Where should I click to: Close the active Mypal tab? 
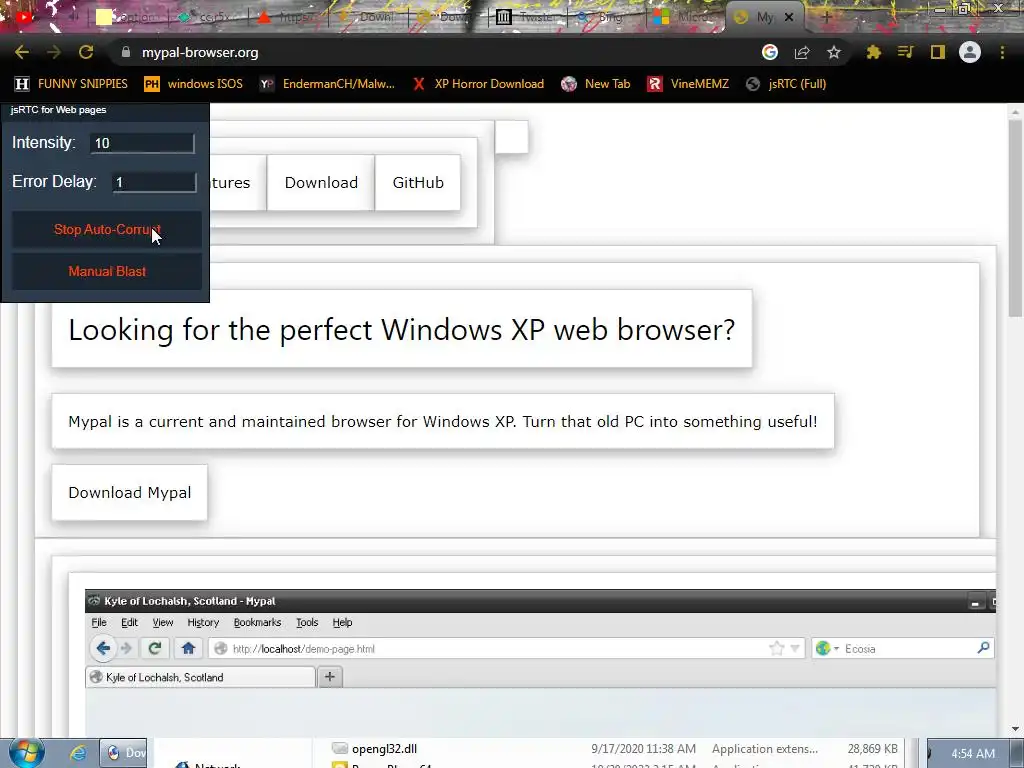789,18
